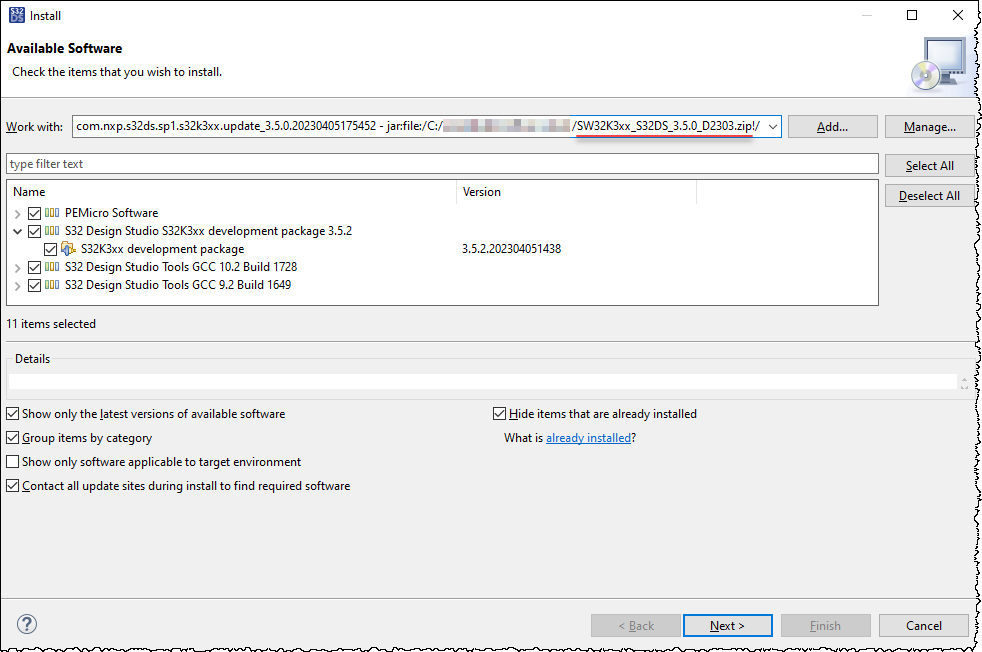Close the Install window
The image size is (982, 652).
(958, 15)
